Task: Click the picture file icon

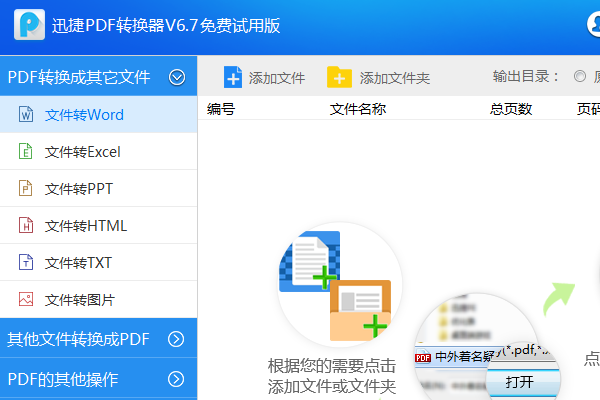Action: click(x=26, y=299)
